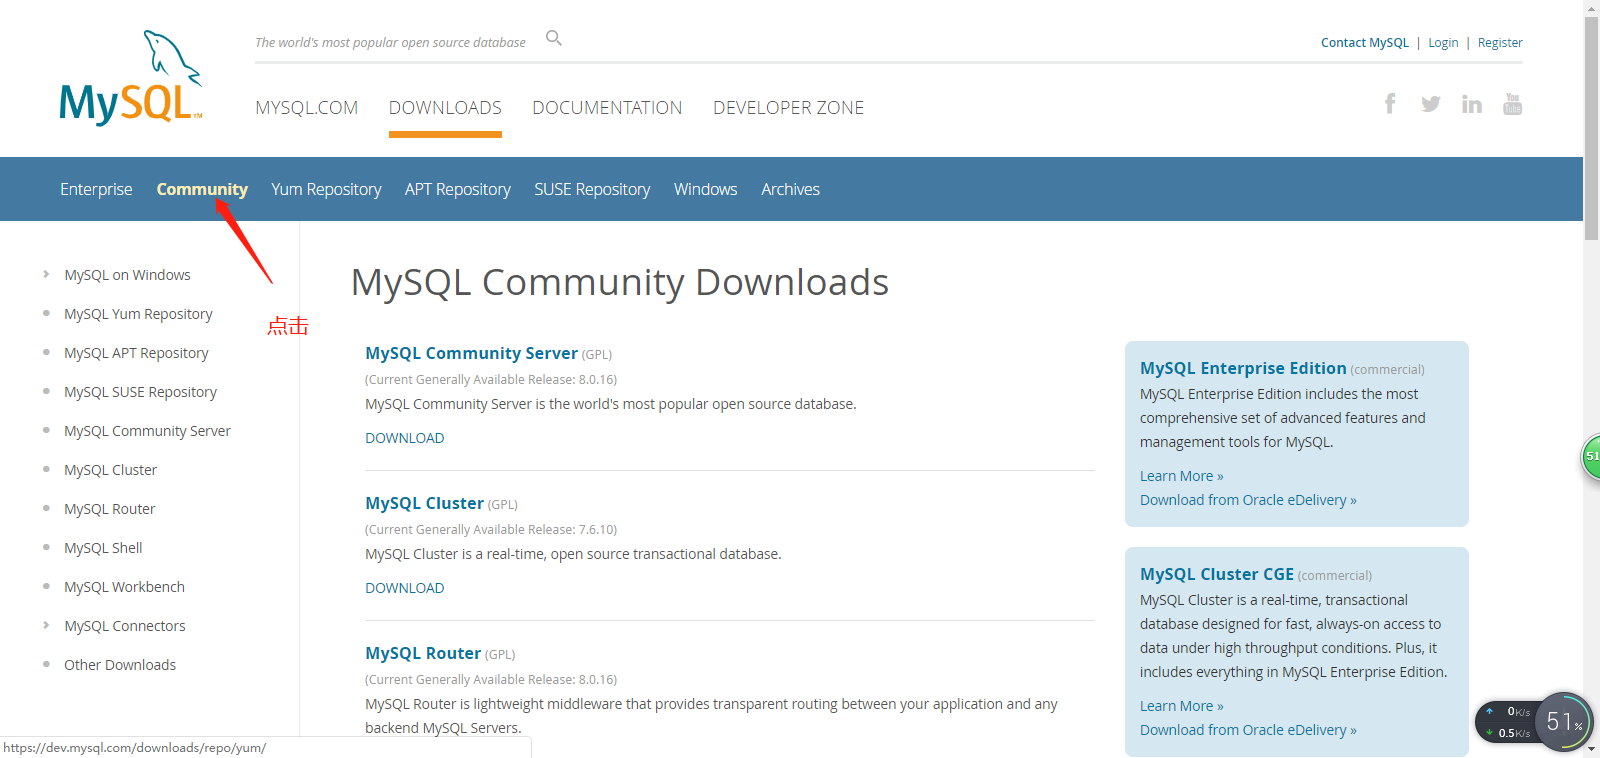
Task: Click Learn More under Enterprise Edition
Action: (1181, 476)
